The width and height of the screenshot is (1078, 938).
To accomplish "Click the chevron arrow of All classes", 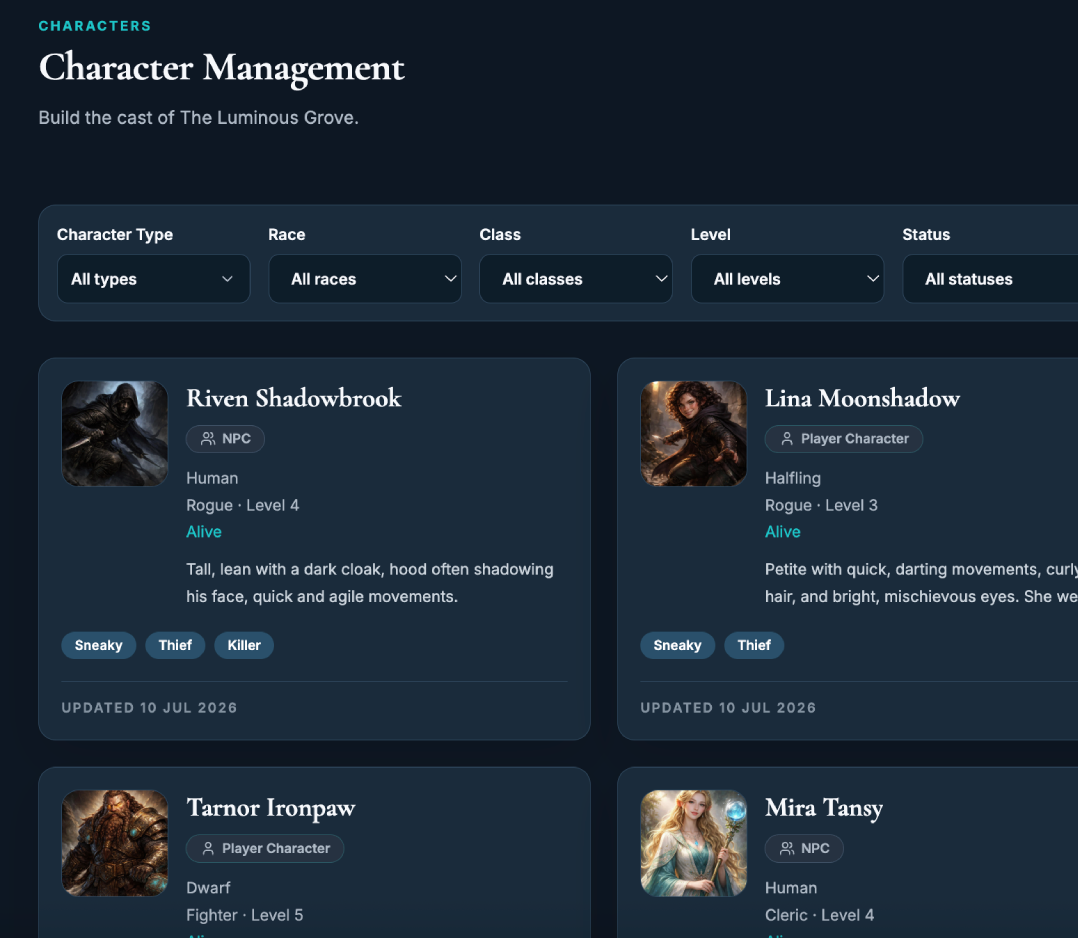I will click(661, 279).
